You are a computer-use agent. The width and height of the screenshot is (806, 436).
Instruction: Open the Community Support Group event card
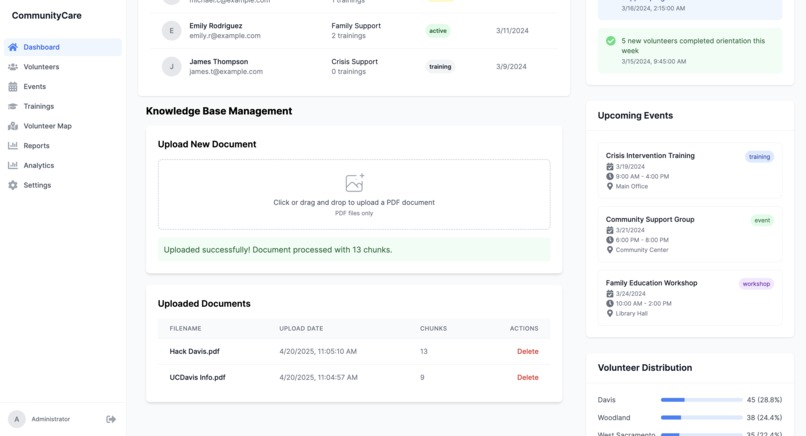(x=690, y=234)
